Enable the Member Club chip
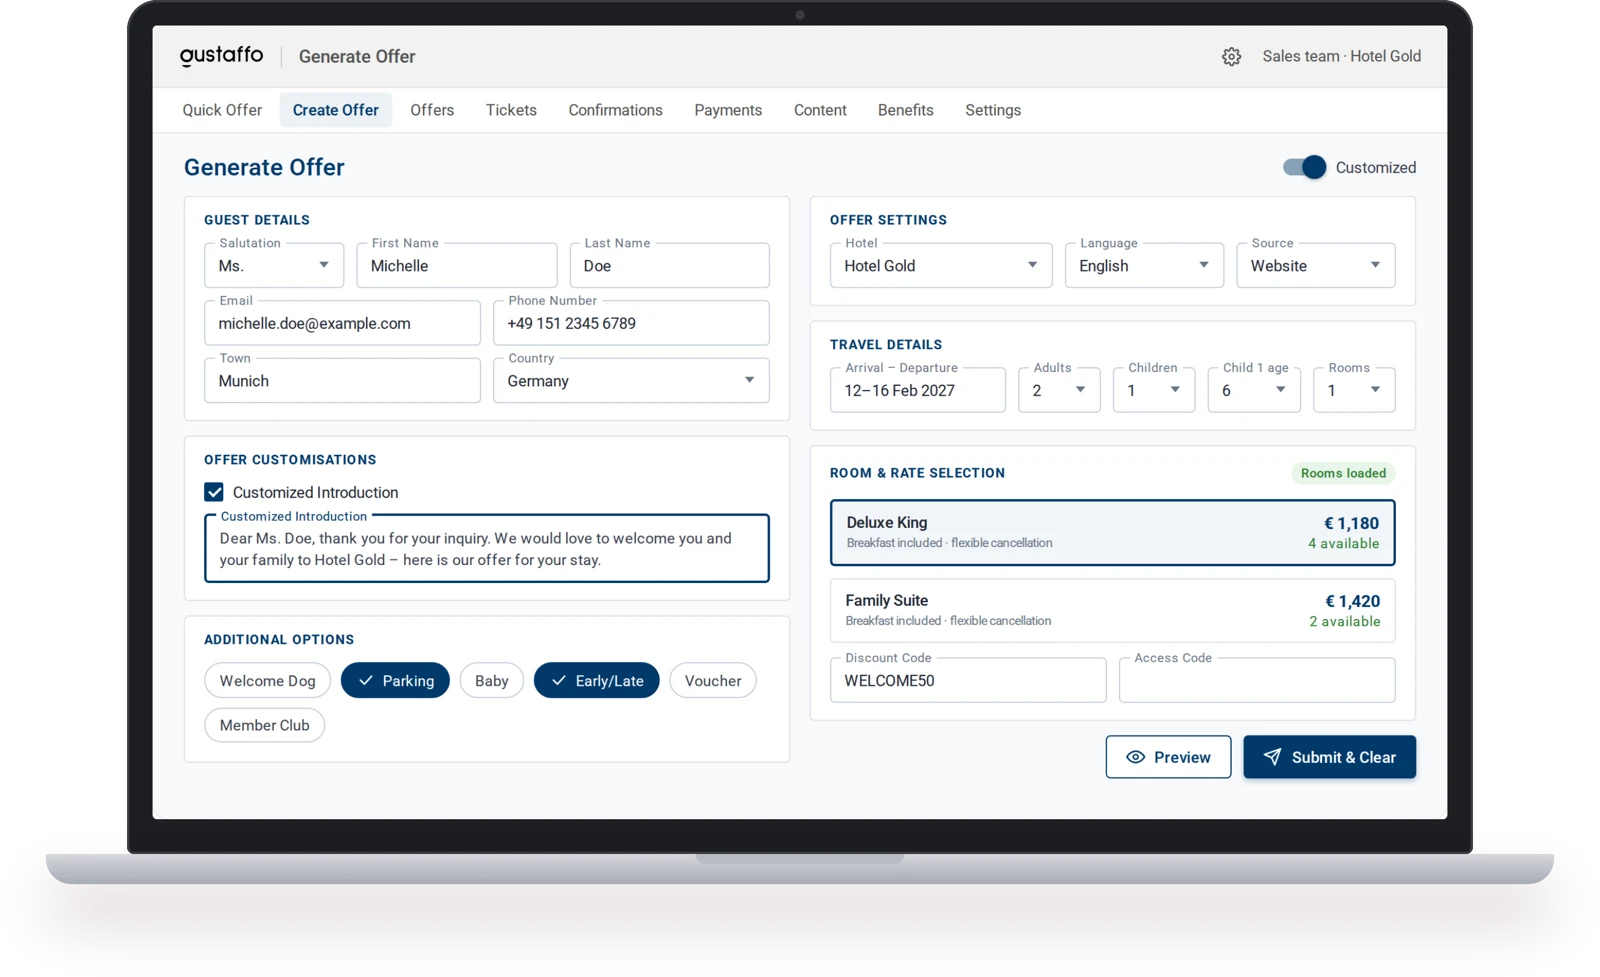The height and width of the screenshot is (977, 1600). [264, 725]
